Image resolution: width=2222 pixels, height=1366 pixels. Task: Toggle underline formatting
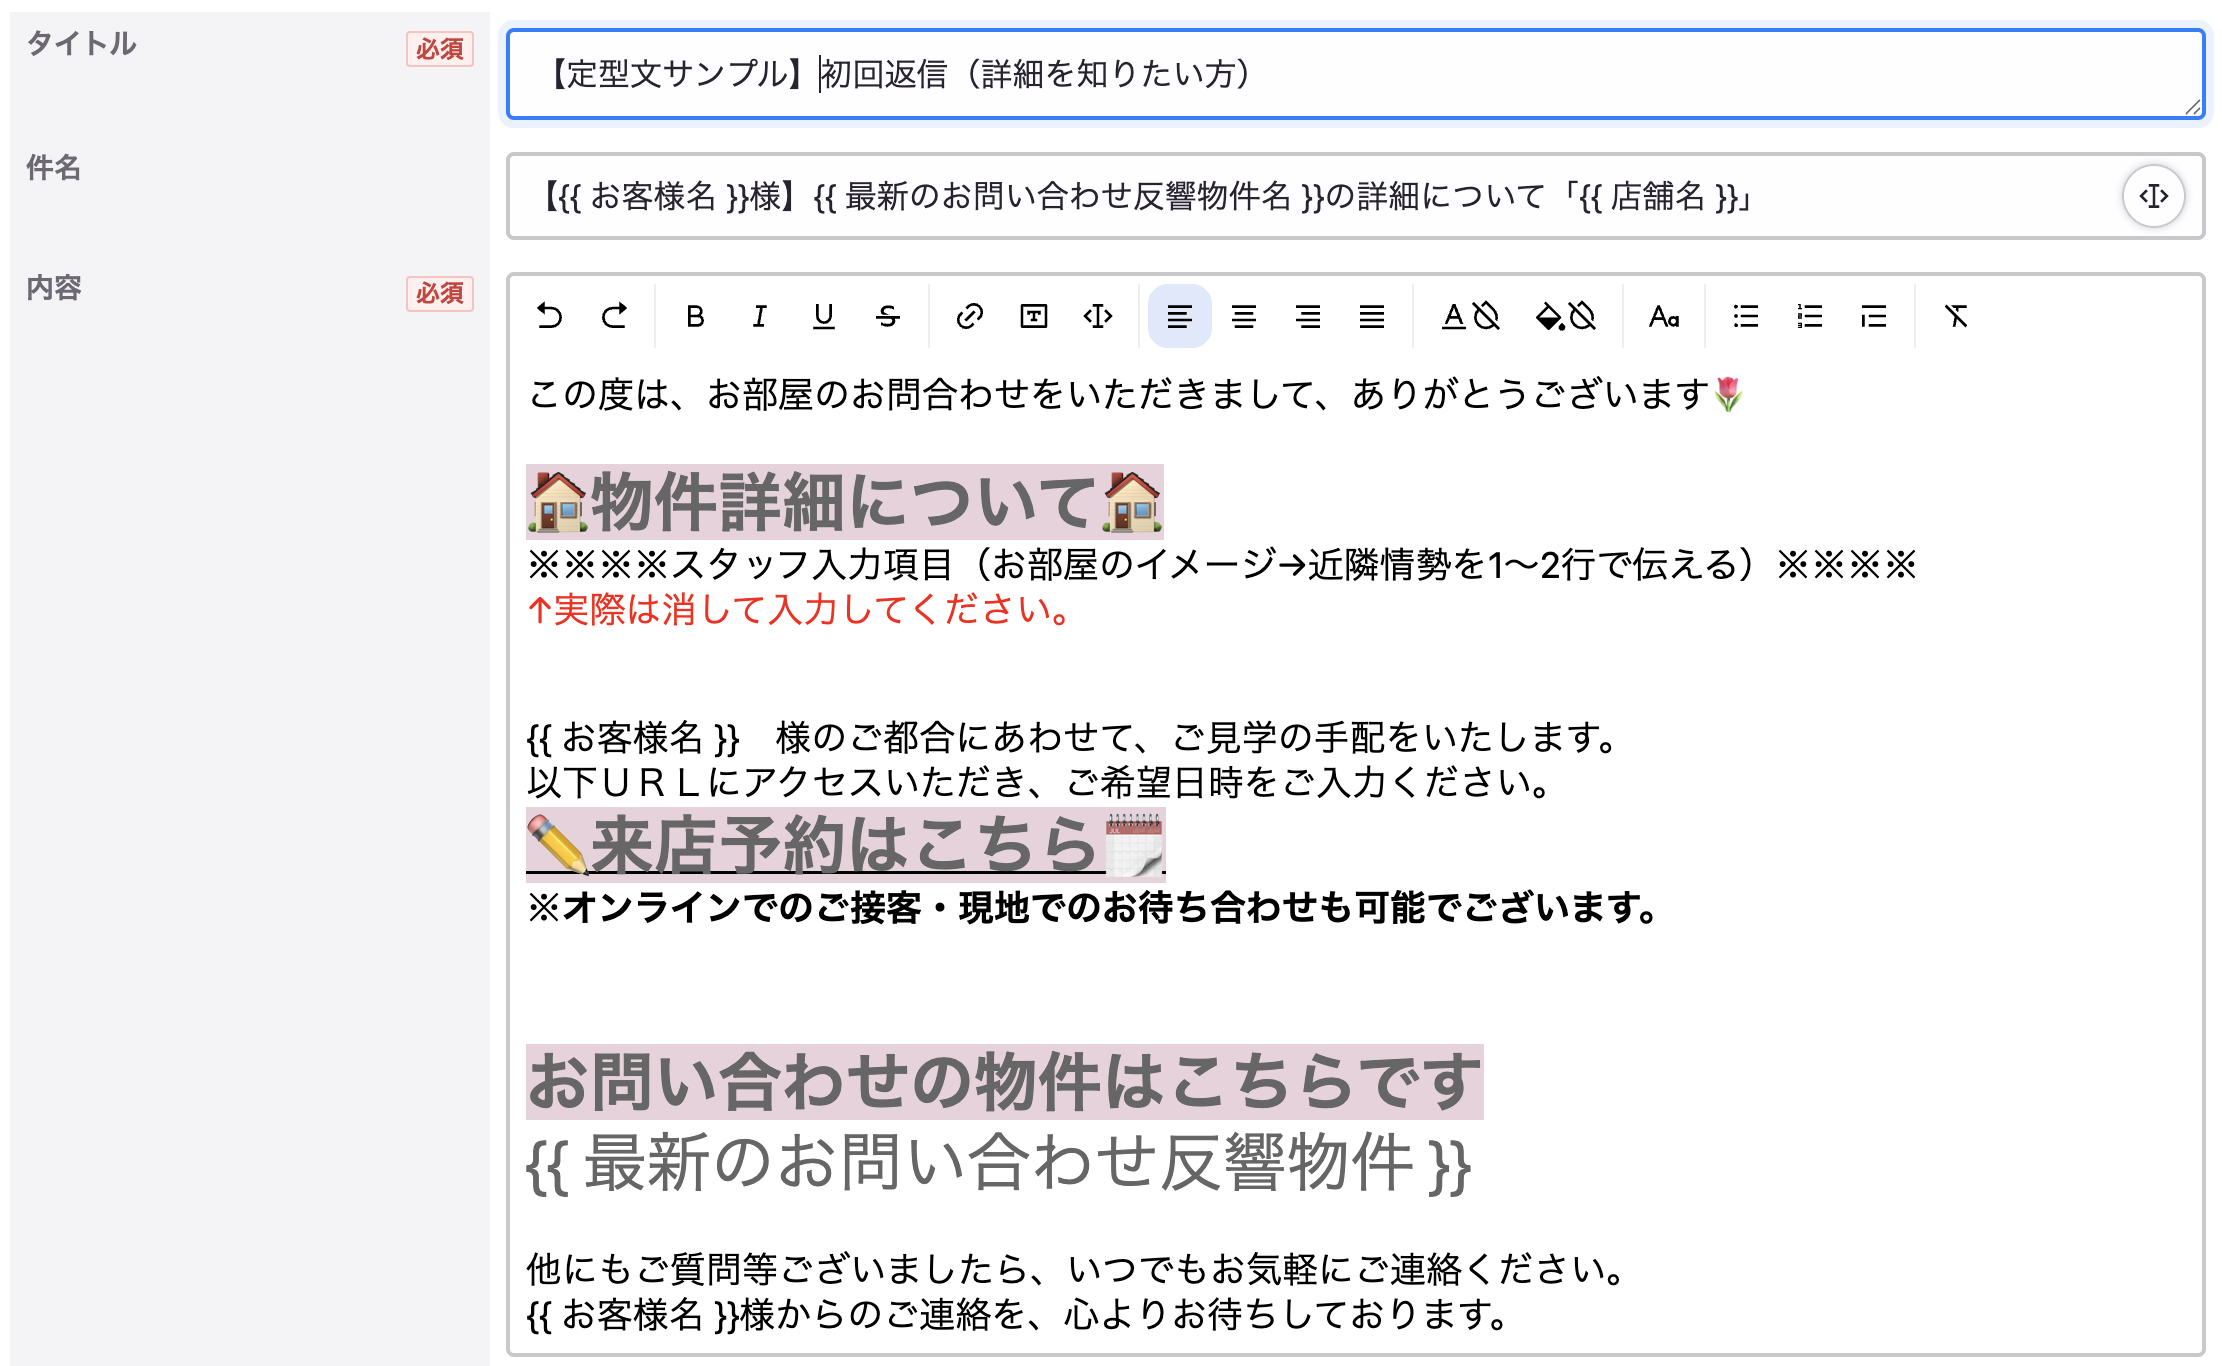[823, 316]
